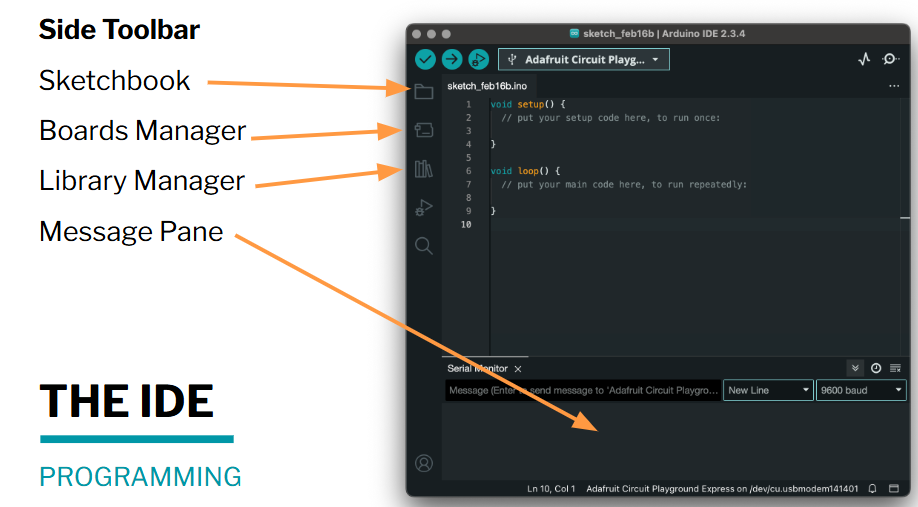Viewport: 918px width, 507px height.
Task: Expand the Adafruit Circuit Playground board selector
Action: (x=584, y=60)
